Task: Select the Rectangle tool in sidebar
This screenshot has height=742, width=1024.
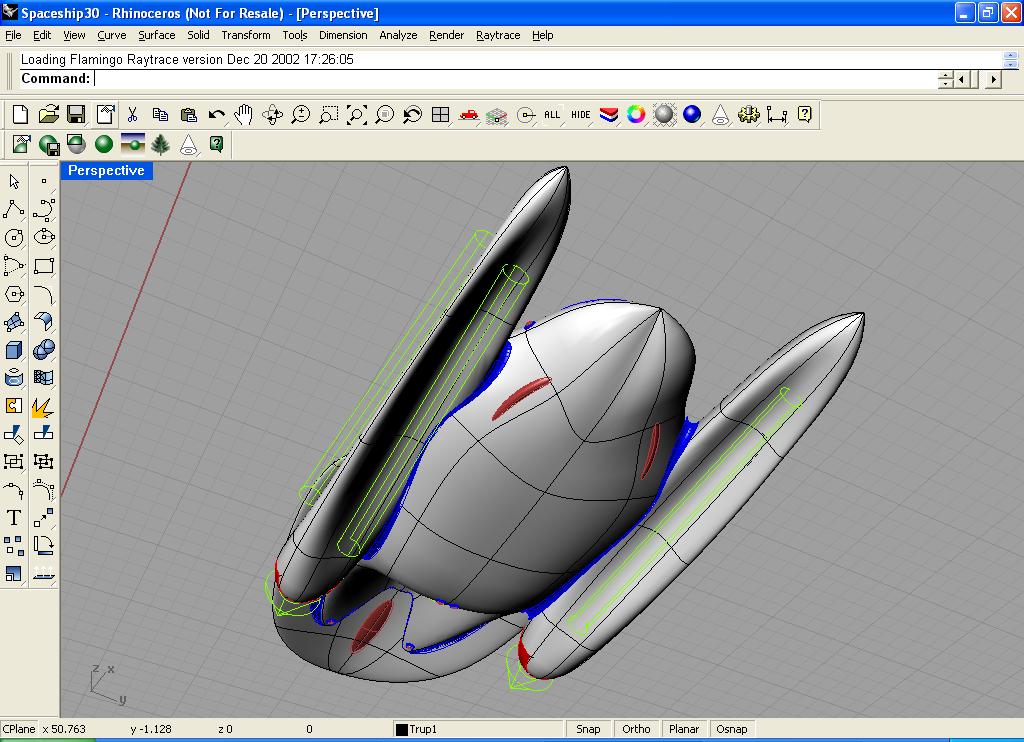Action: 44,265
